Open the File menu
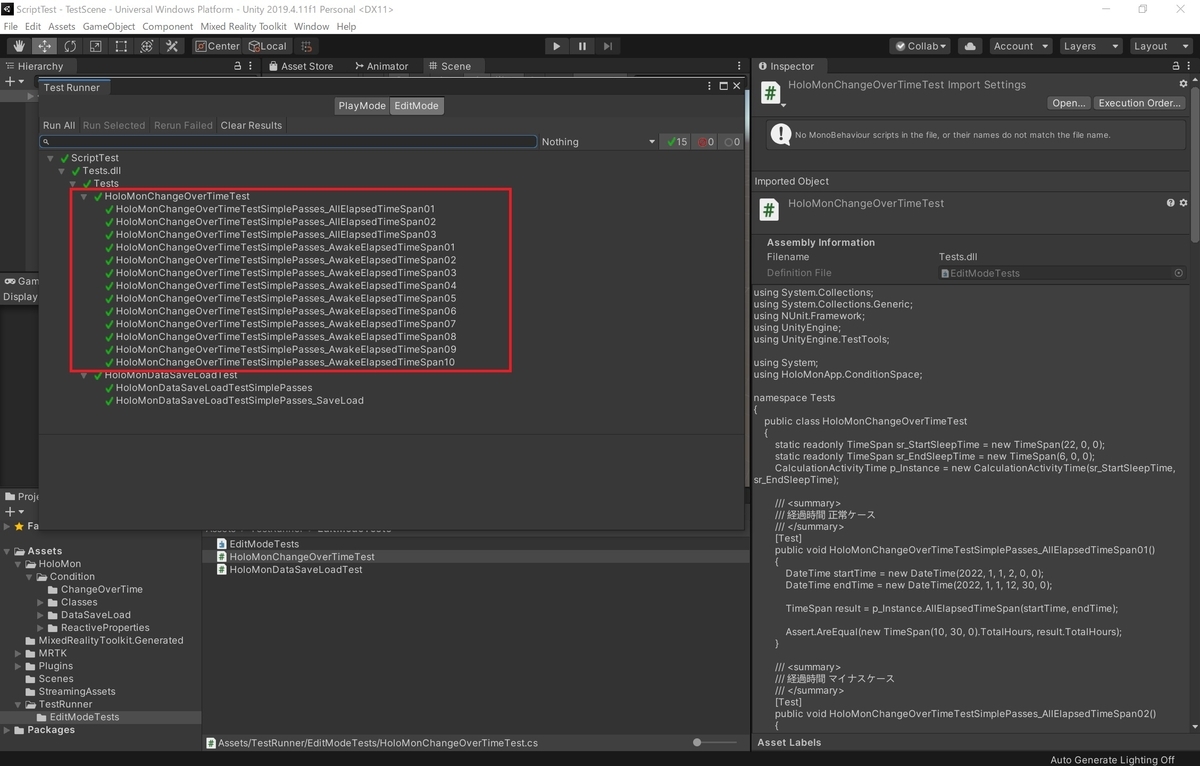Viewport: 1200px width, 766px height. point(11,26)
